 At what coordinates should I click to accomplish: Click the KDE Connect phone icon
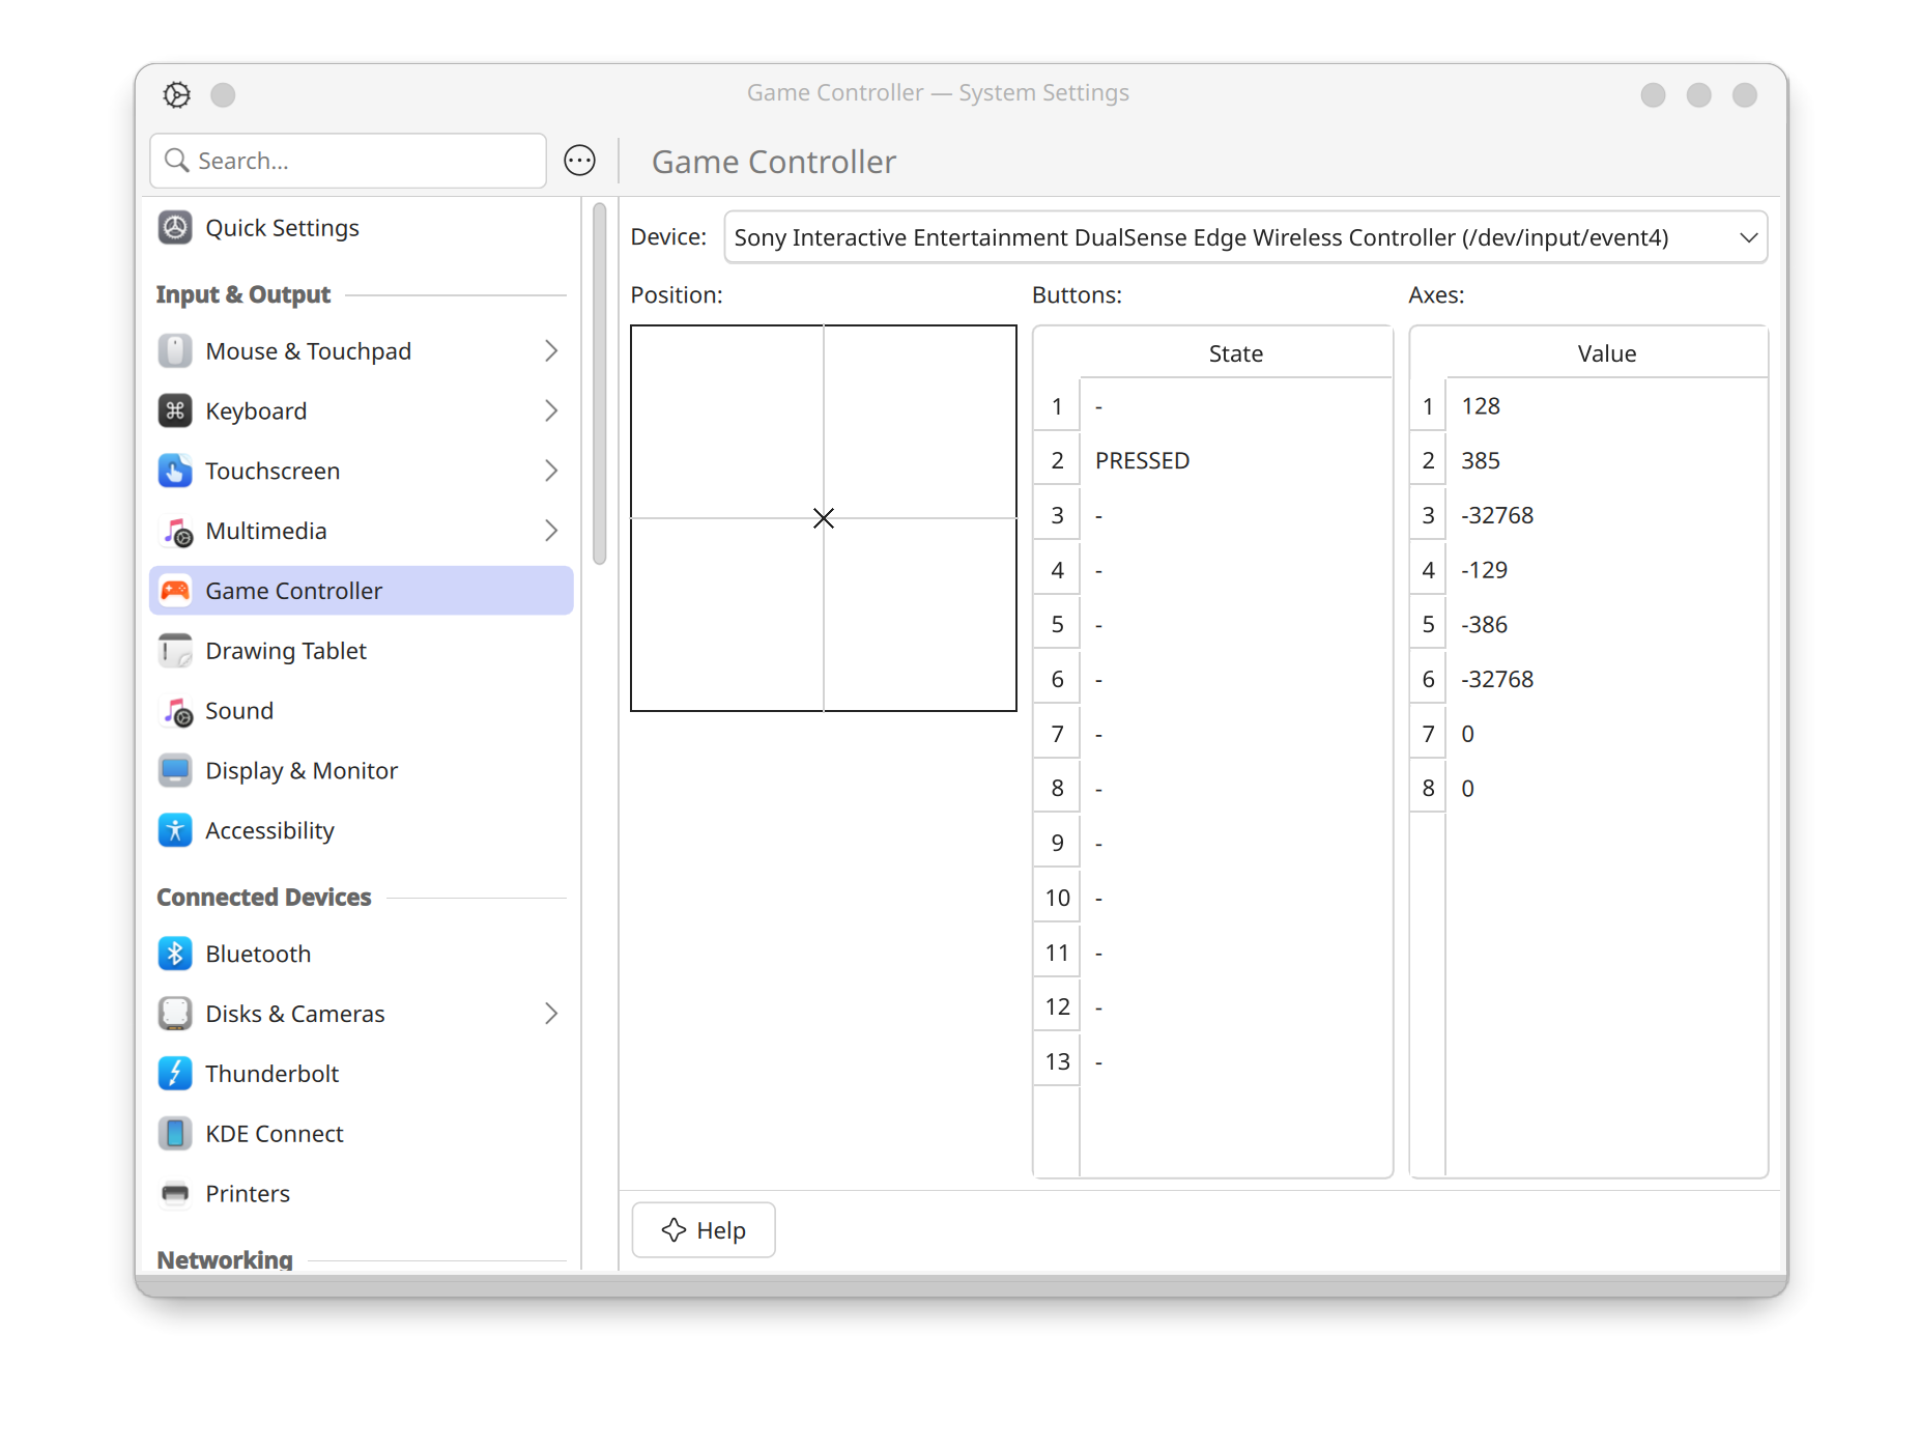pyautogui.click(x=175, y=1134)
